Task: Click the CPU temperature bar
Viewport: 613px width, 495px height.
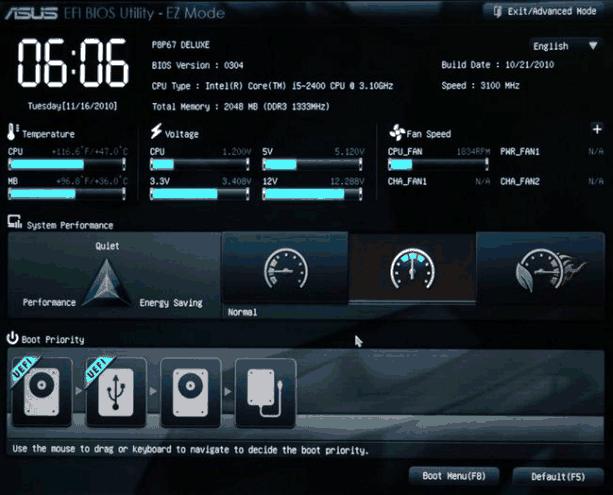Action: [x=67, y=164]
